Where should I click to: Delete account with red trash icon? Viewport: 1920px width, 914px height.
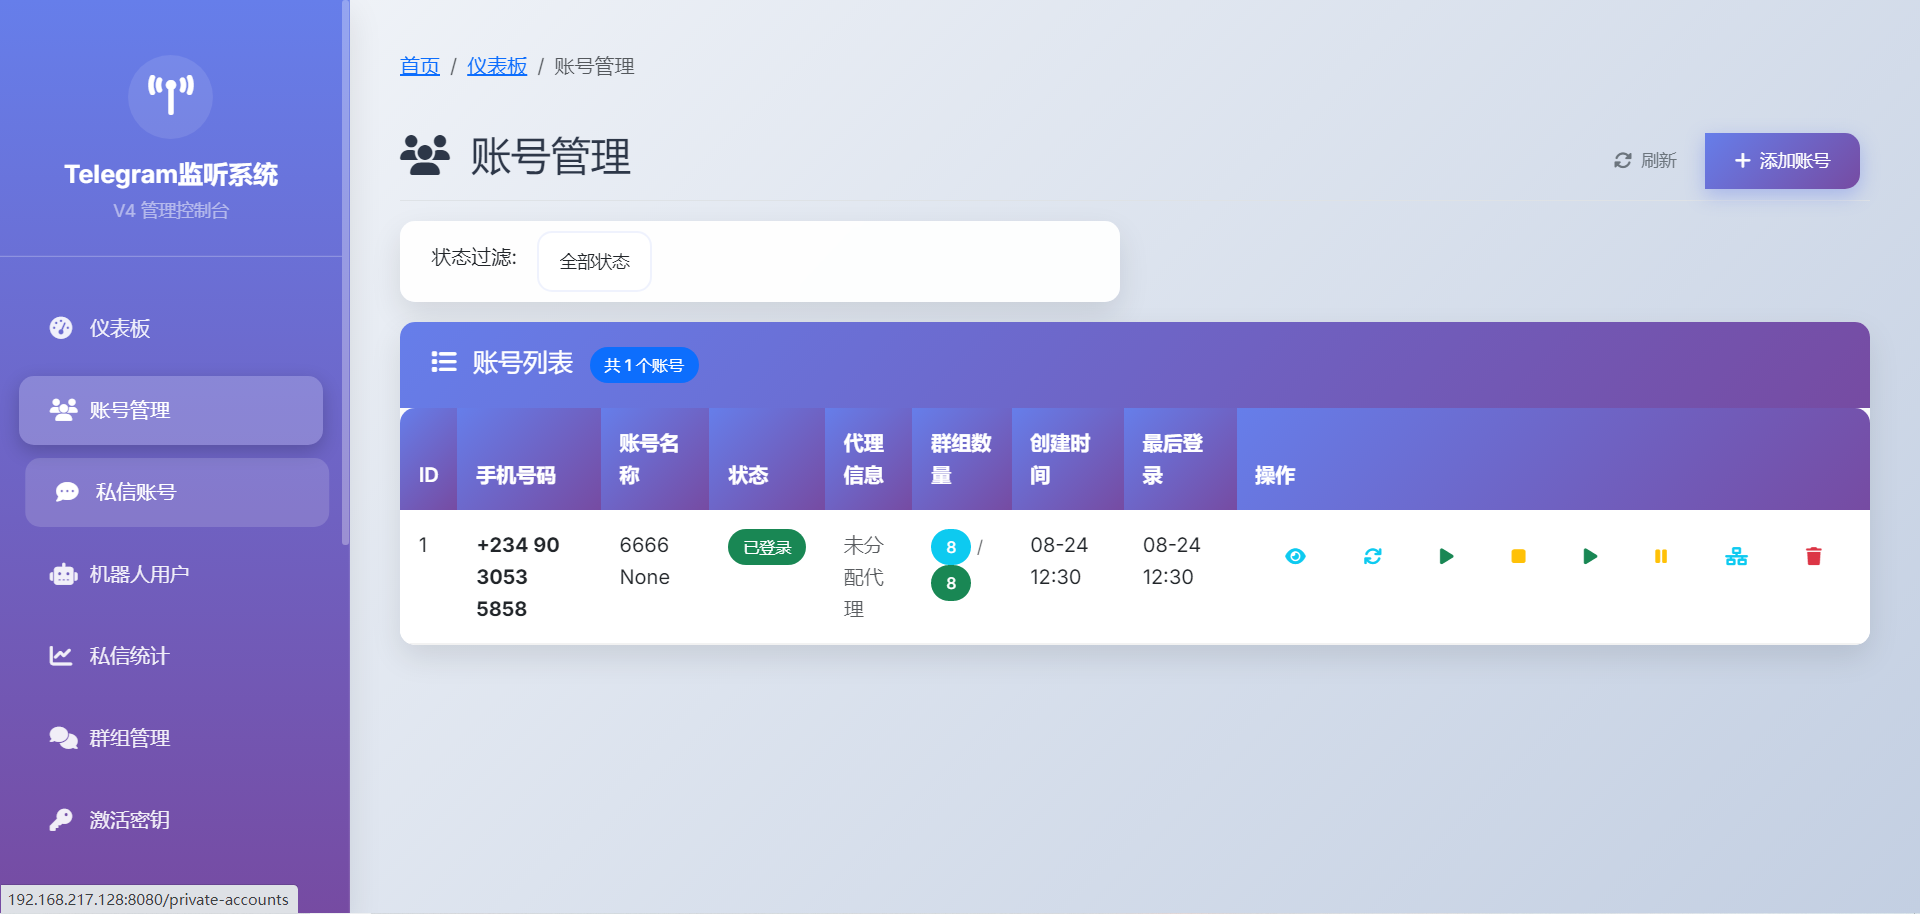point(1813,556)
